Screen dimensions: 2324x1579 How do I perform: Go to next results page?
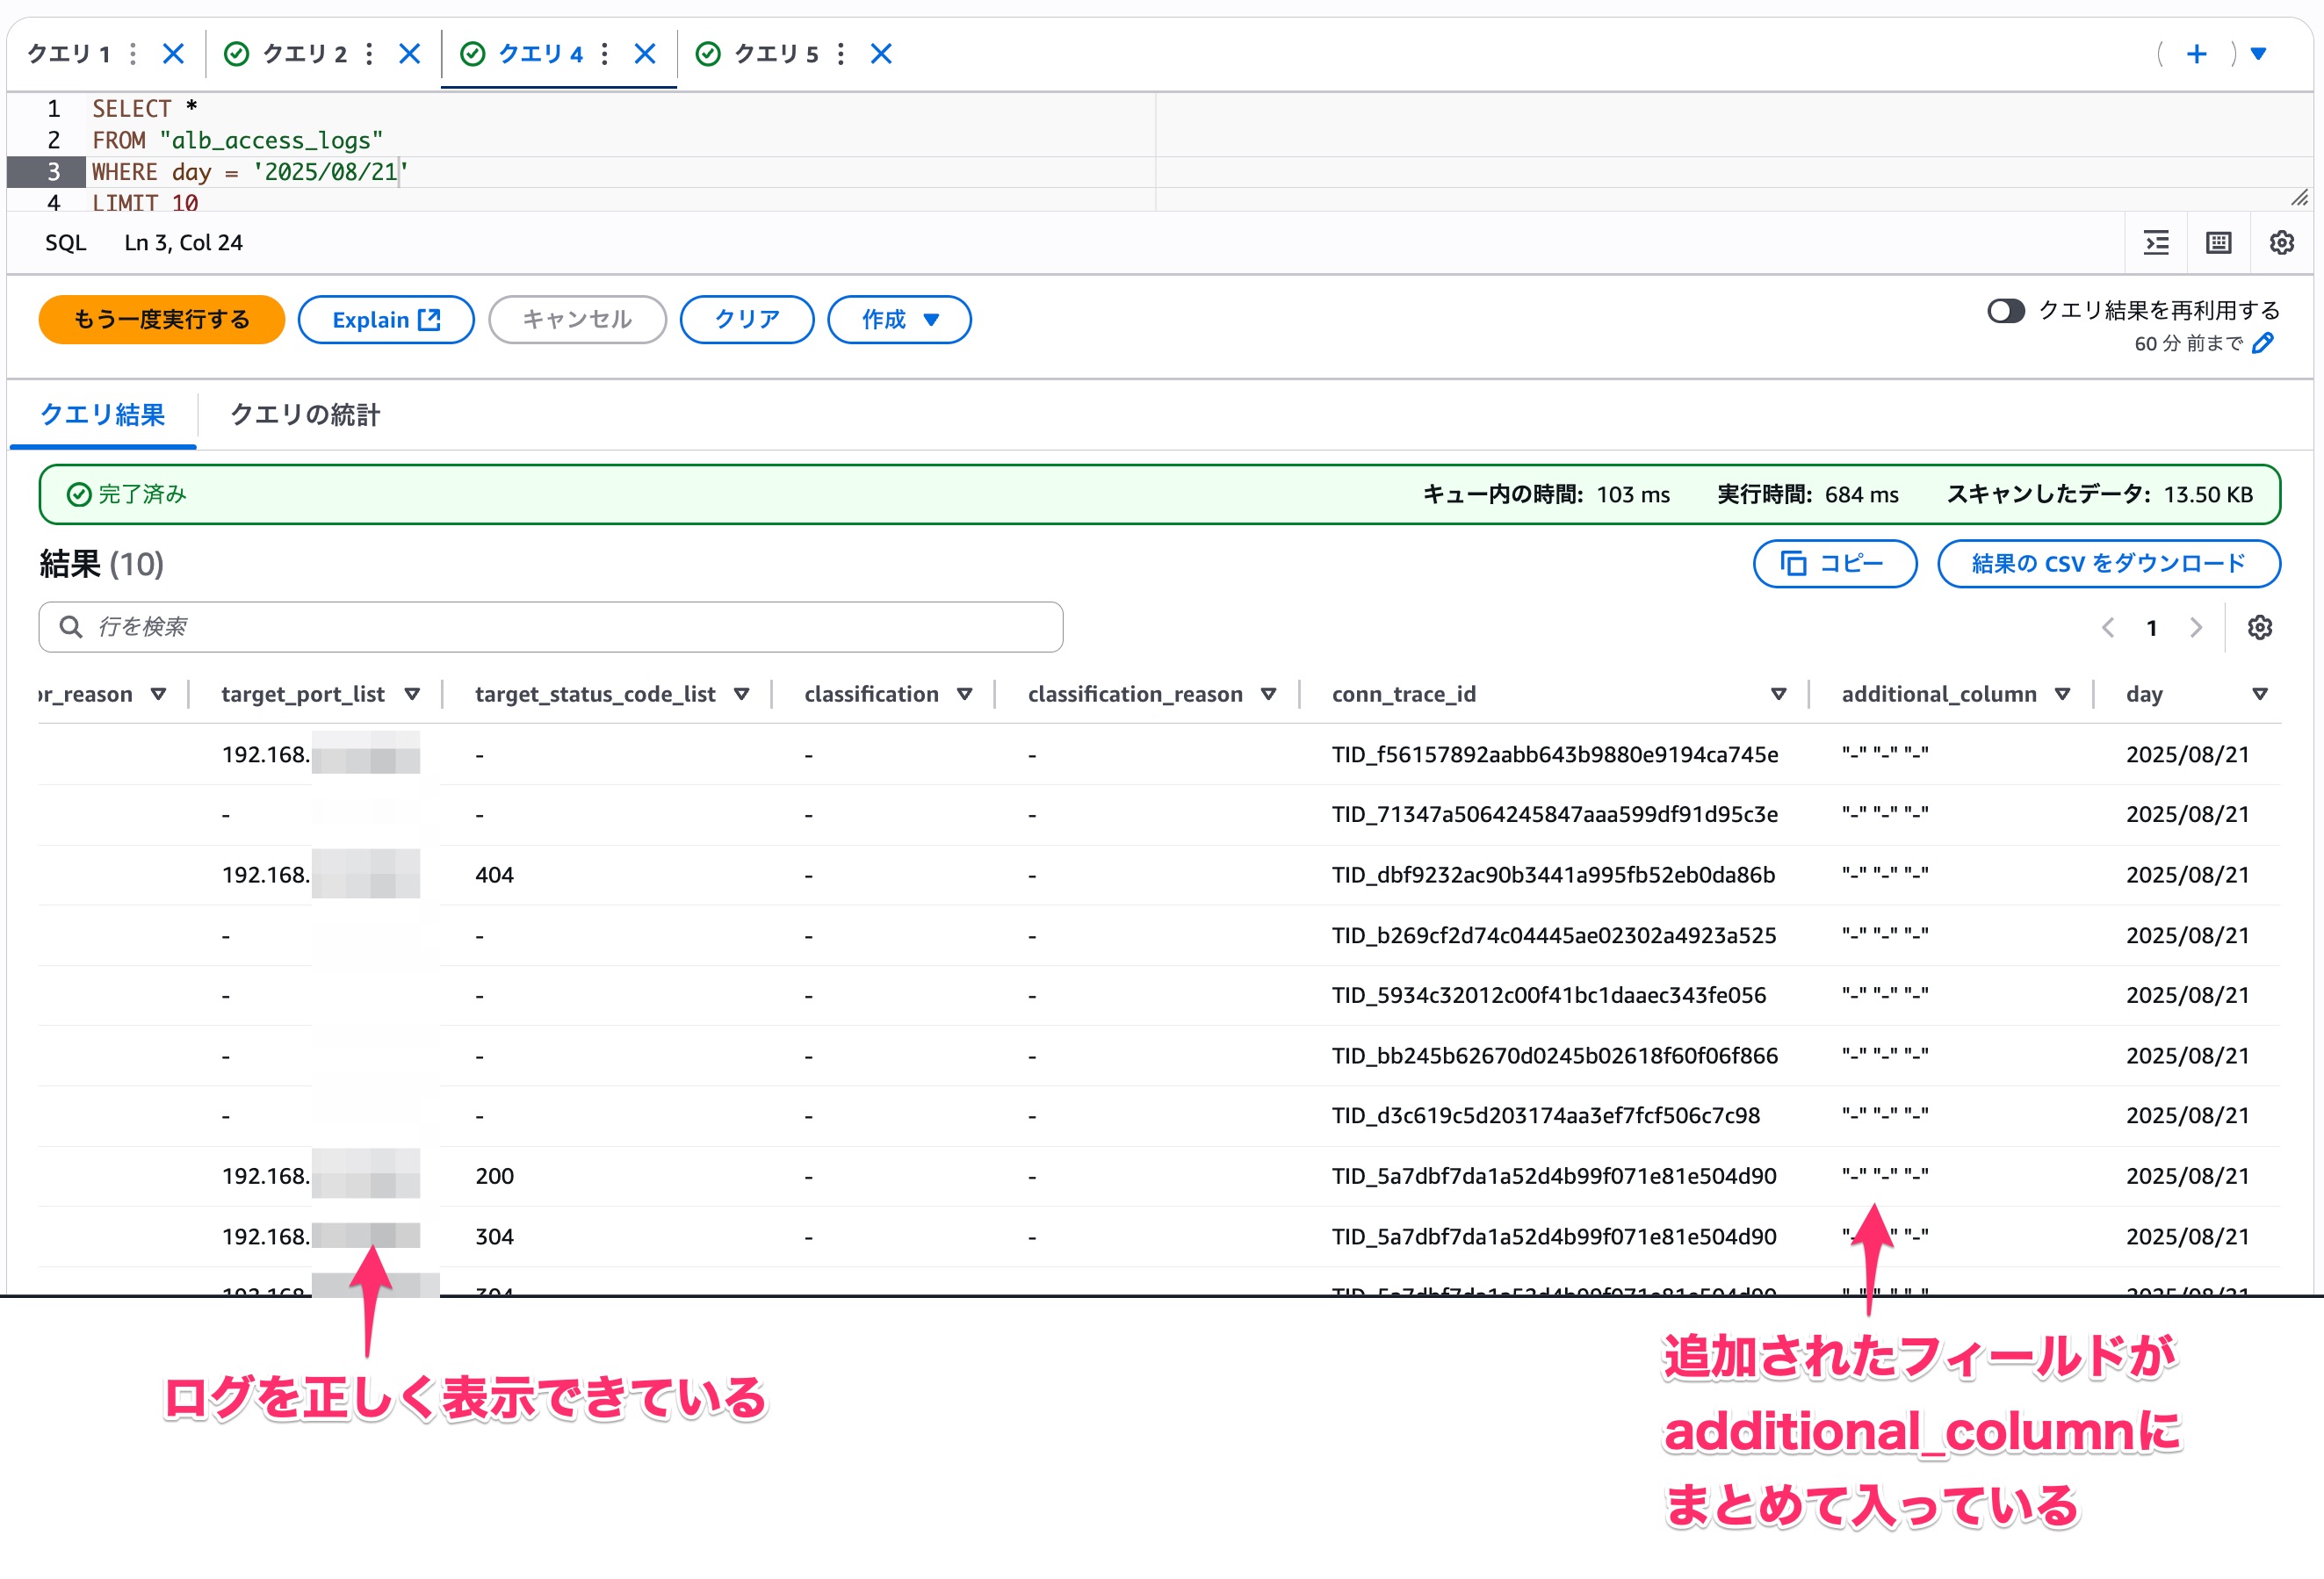pyautogui.click(x=2196, y=628)
